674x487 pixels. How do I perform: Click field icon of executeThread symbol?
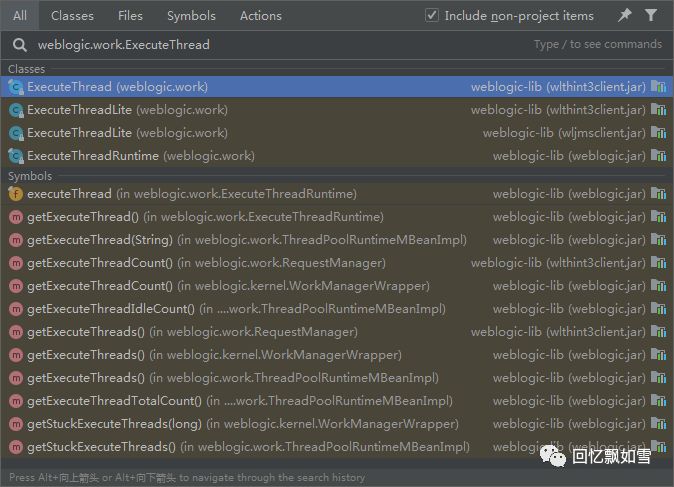click(x=16, y=194)
